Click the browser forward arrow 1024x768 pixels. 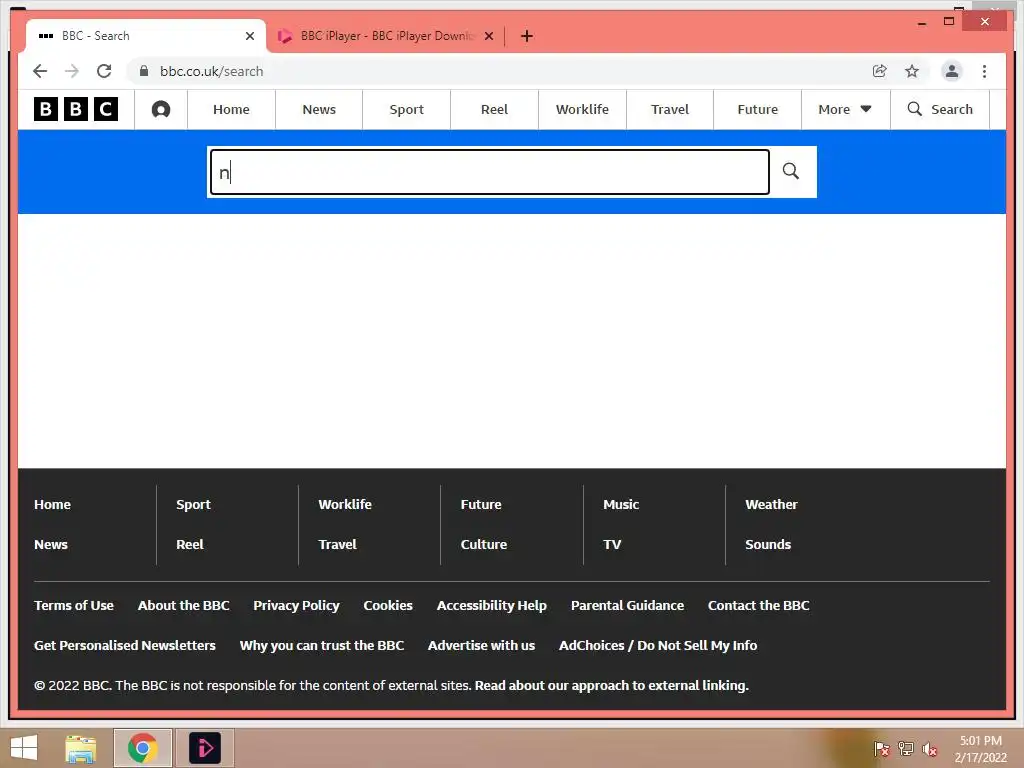(72, 71)
